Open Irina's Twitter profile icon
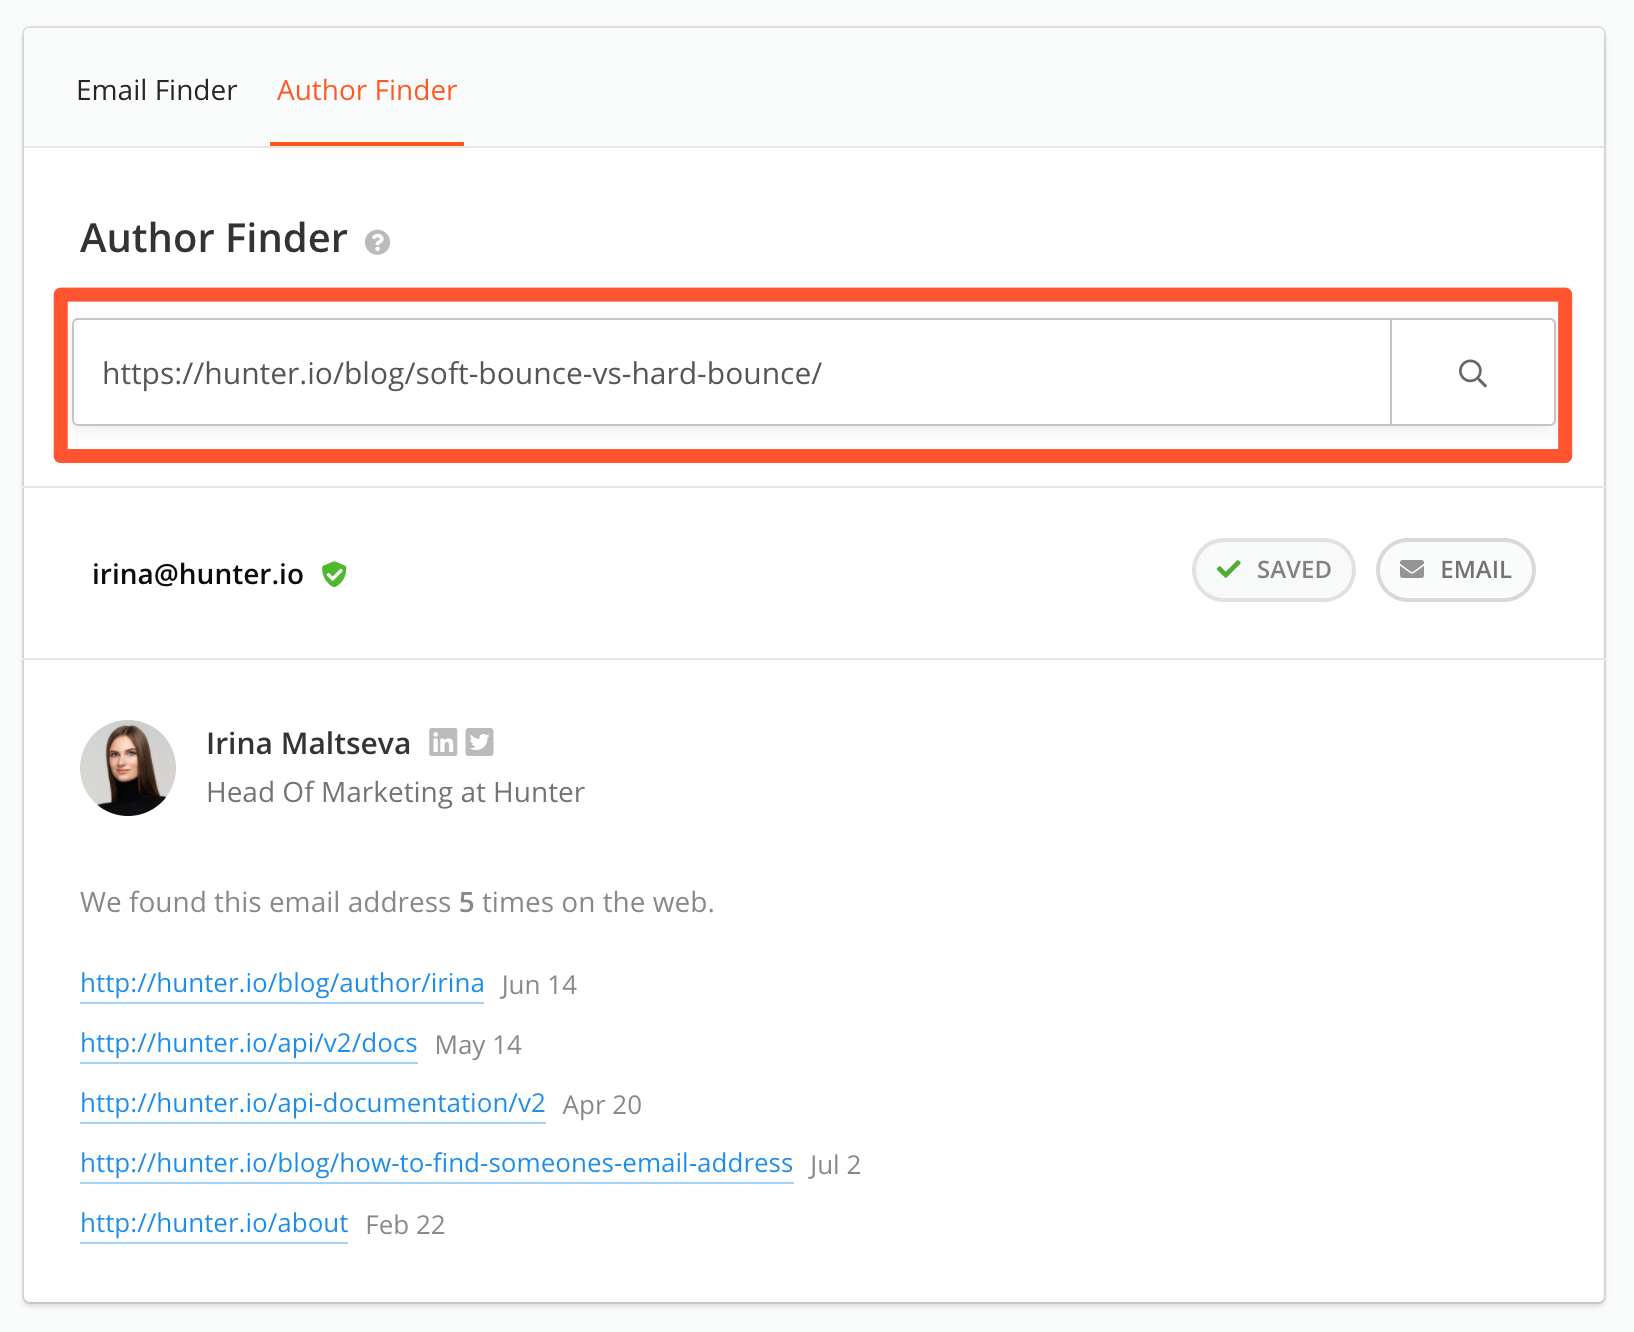 (480, 742)
